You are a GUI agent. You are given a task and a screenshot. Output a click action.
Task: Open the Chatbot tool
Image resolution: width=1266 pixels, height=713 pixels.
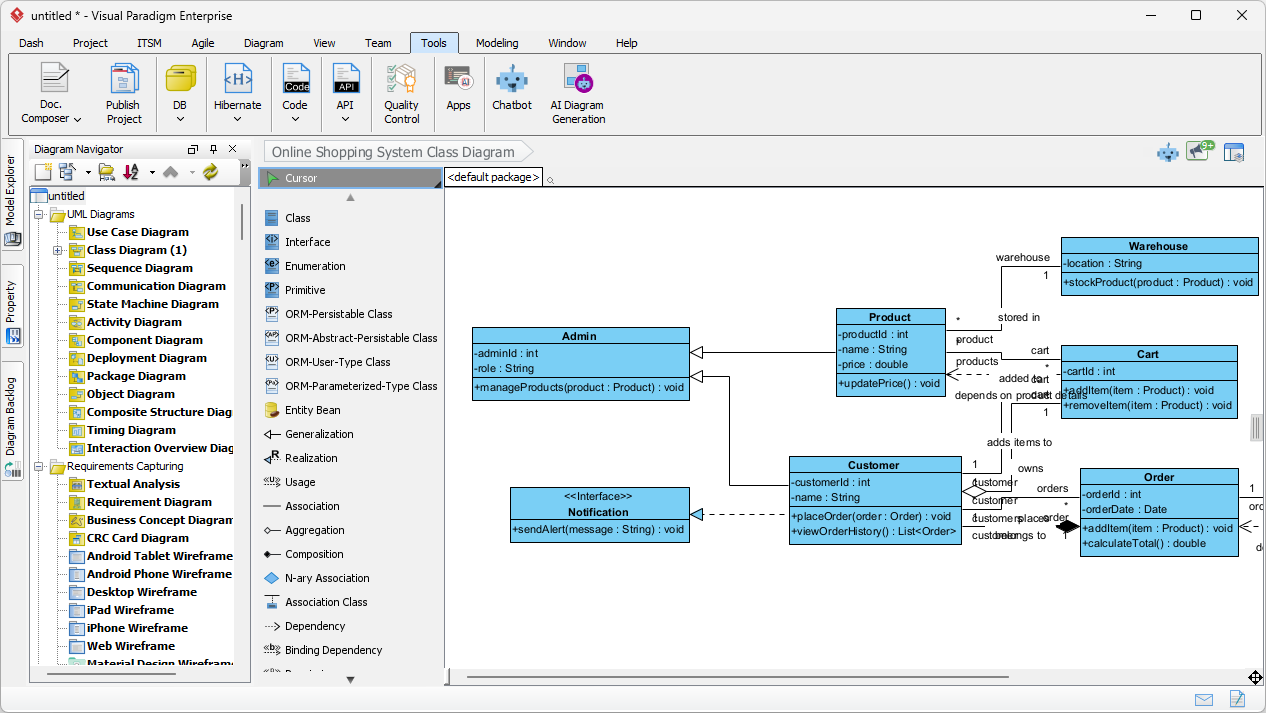(511, 90)
